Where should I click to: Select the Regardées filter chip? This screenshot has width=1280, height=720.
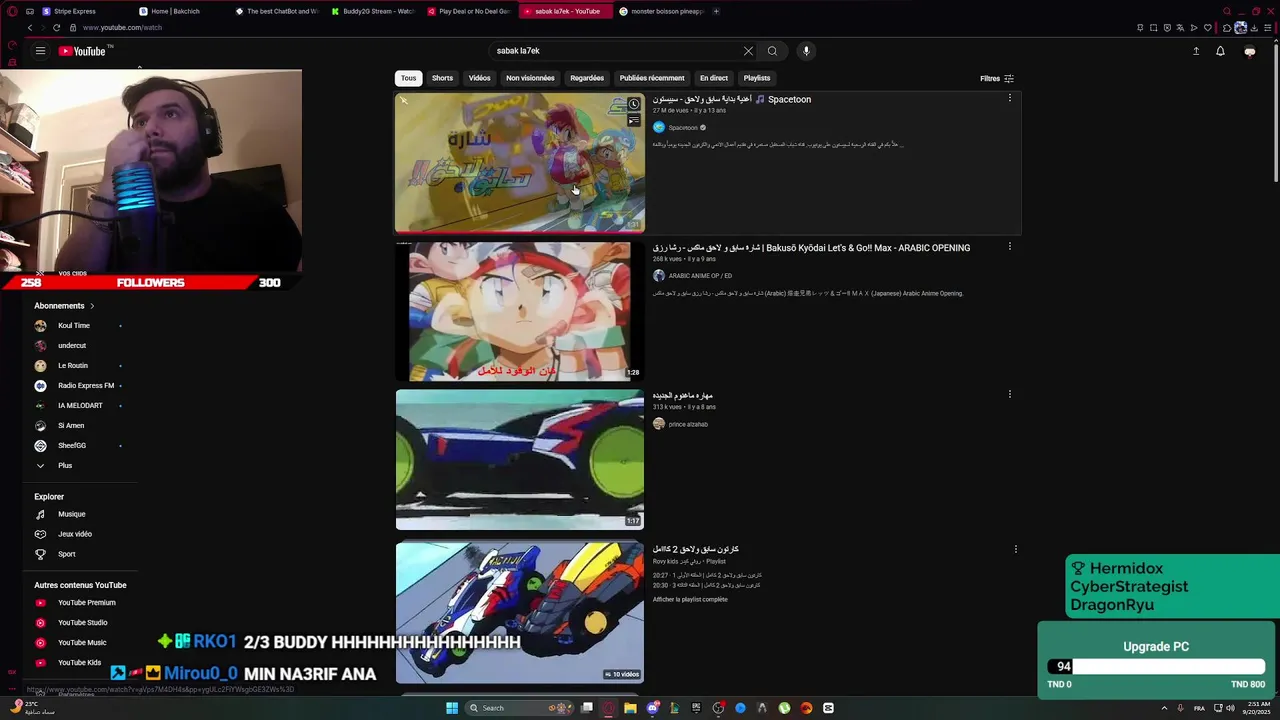point(587,78)
